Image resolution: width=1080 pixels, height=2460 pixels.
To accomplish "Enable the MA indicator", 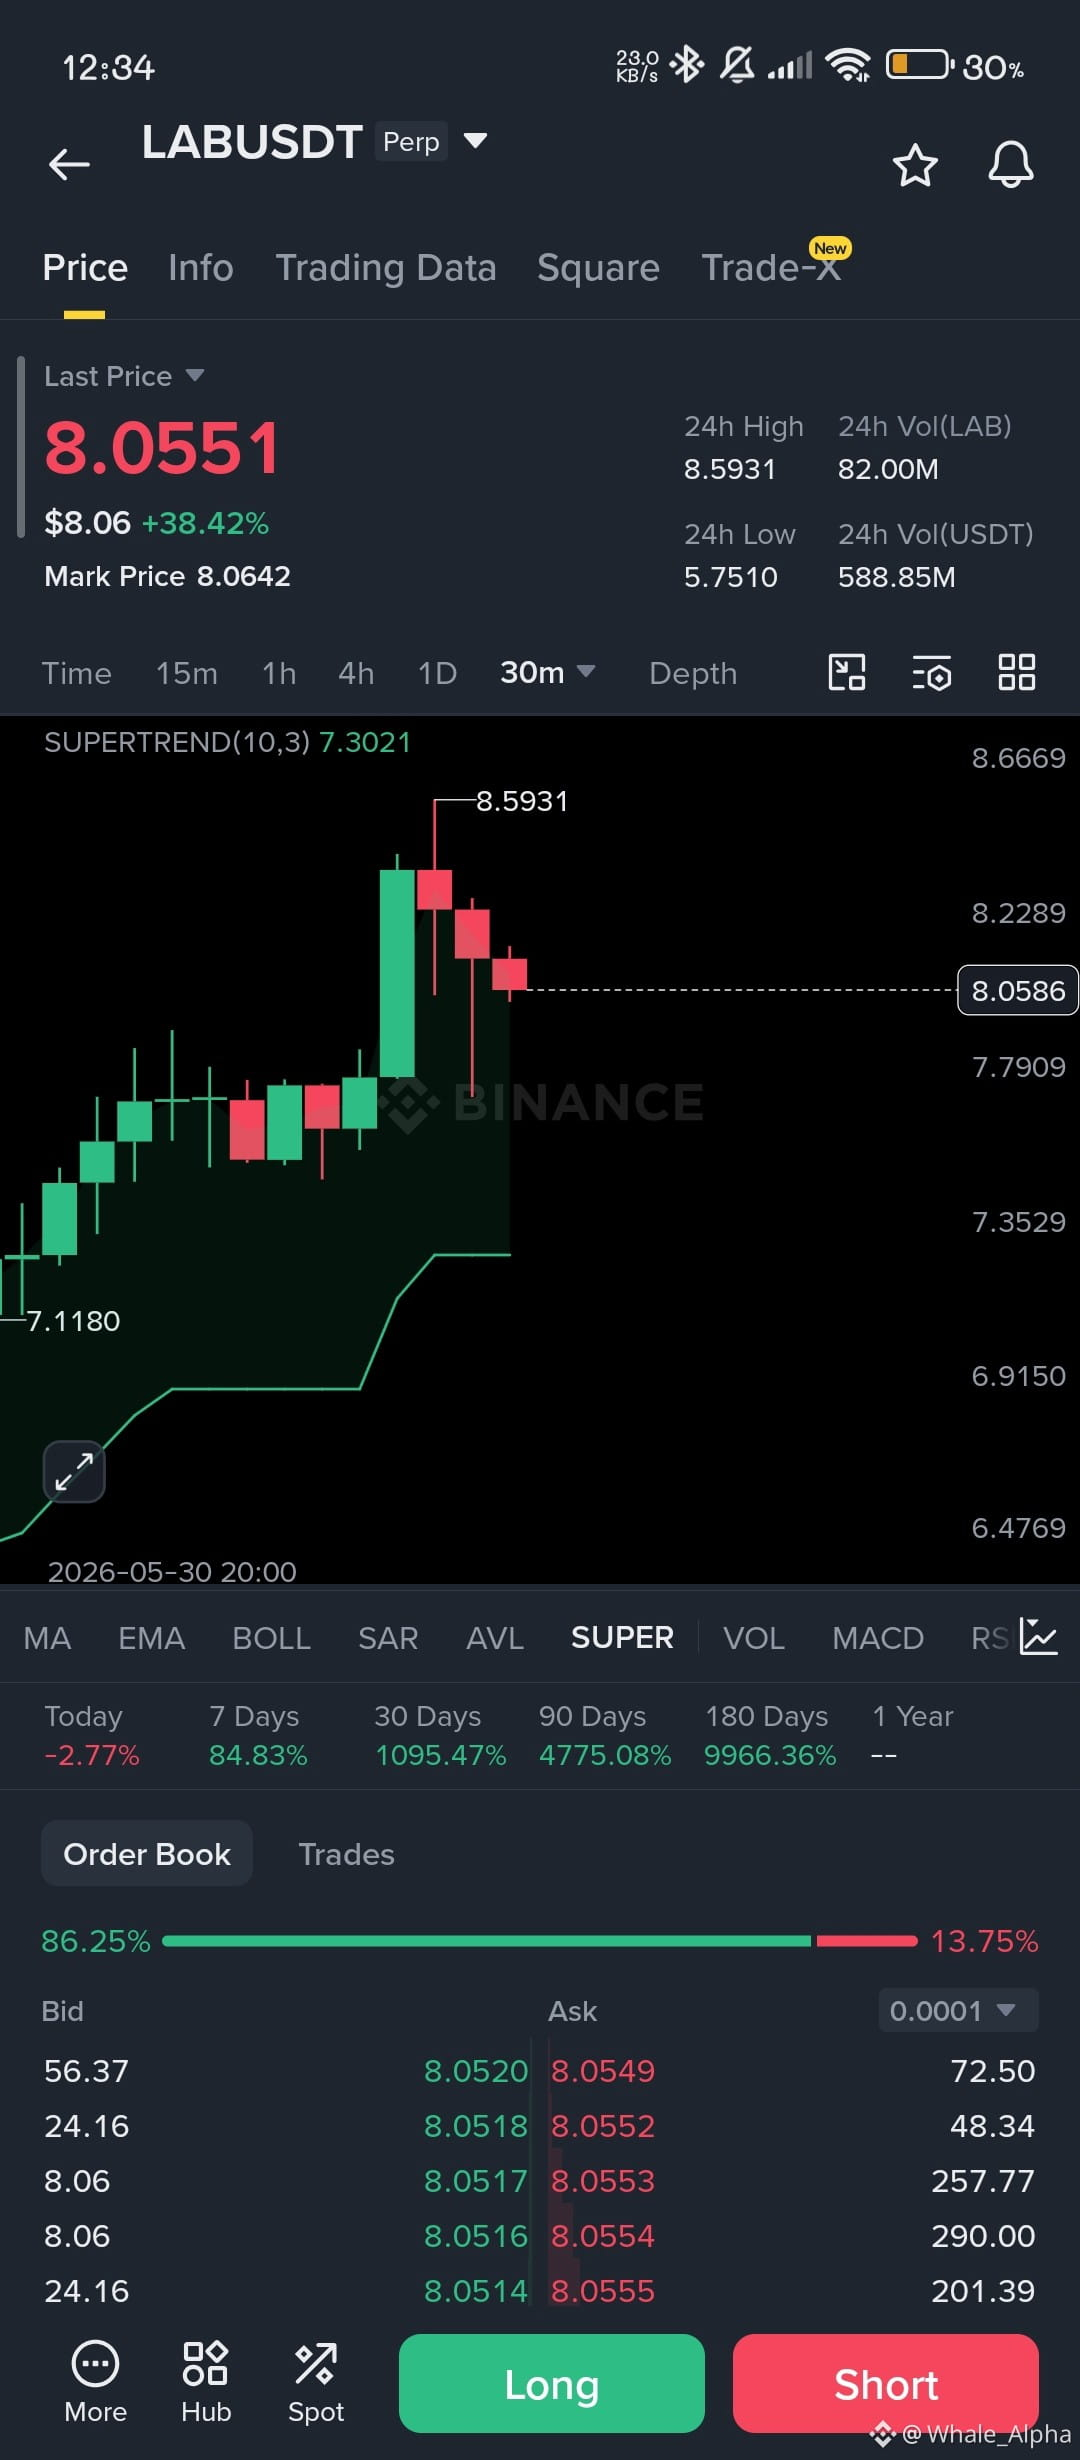I will pyautogui.click(x=47, y=1638).
